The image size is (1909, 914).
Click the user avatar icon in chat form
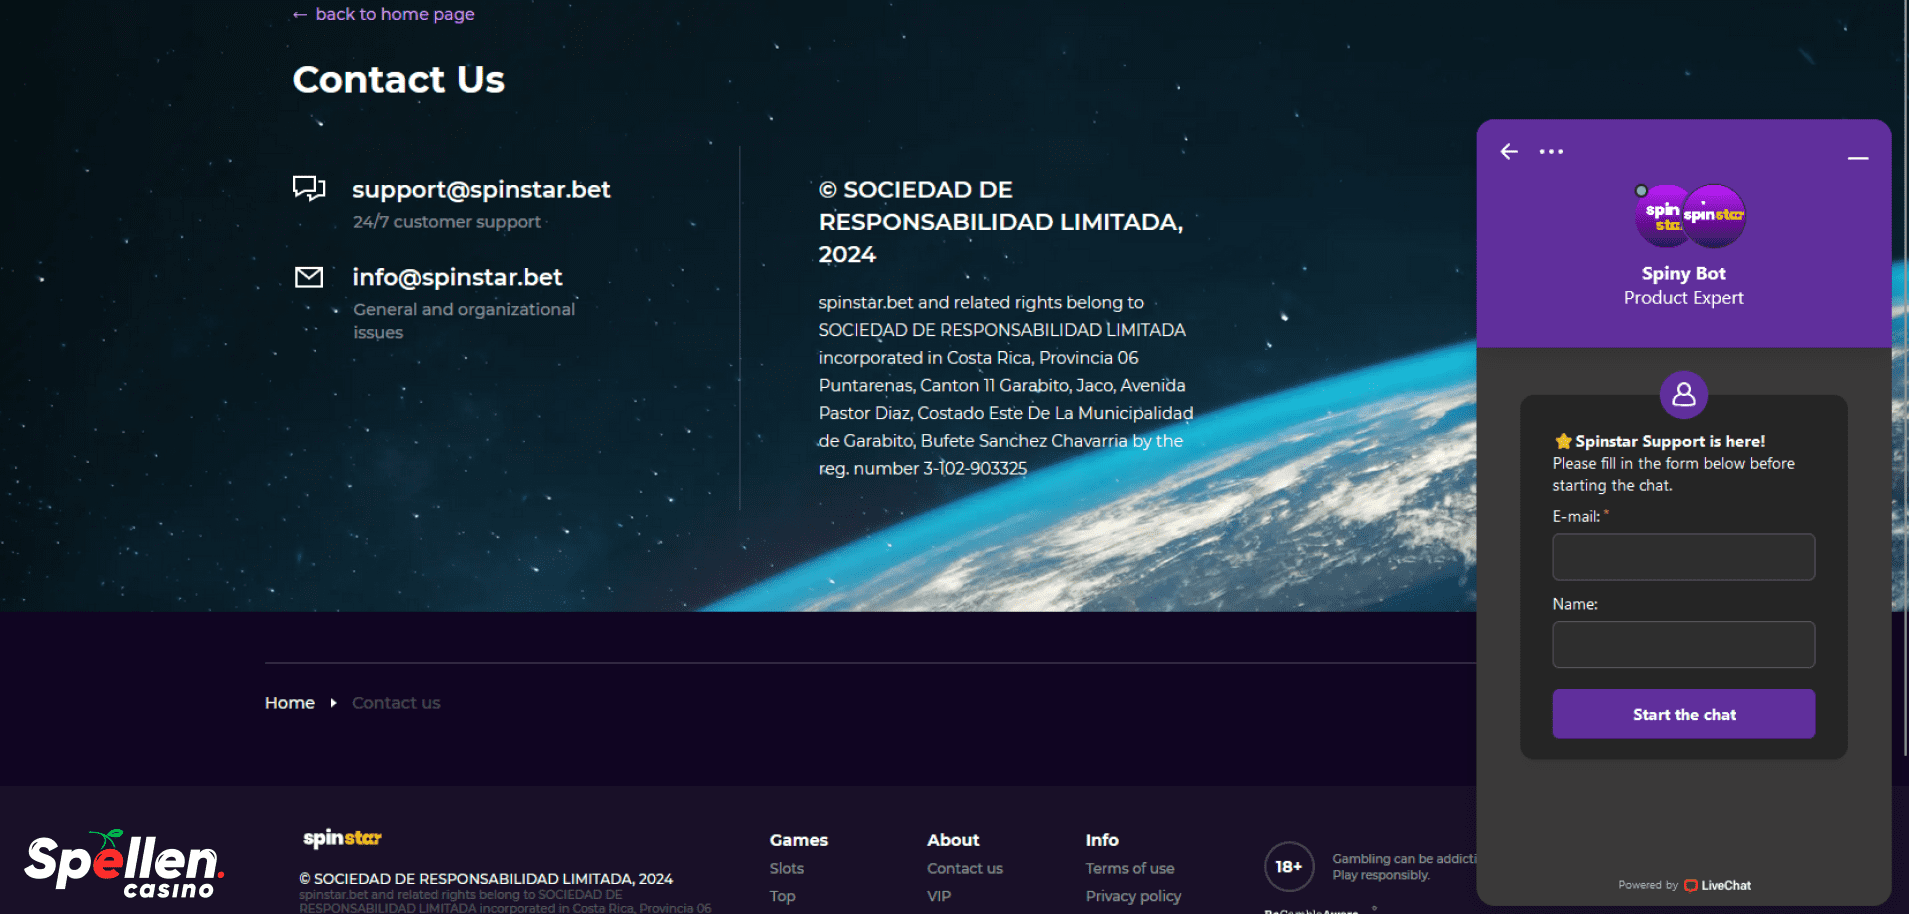tap(1684, 395)
